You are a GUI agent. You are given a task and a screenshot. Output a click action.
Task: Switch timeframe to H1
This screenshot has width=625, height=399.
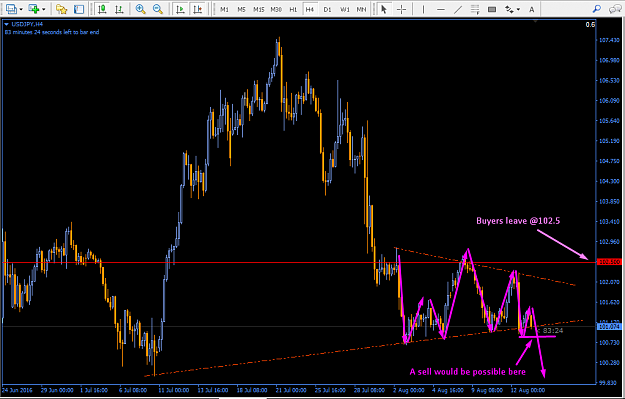click(293, 9)
